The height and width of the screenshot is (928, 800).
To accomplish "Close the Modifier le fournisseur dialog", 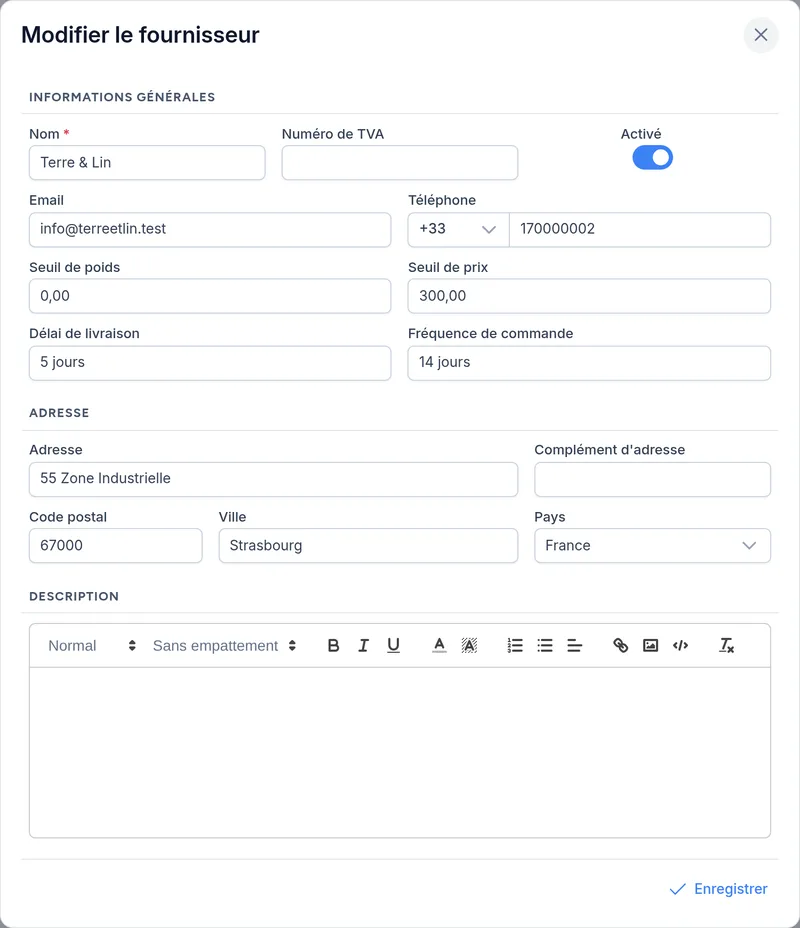I will 761,35.
